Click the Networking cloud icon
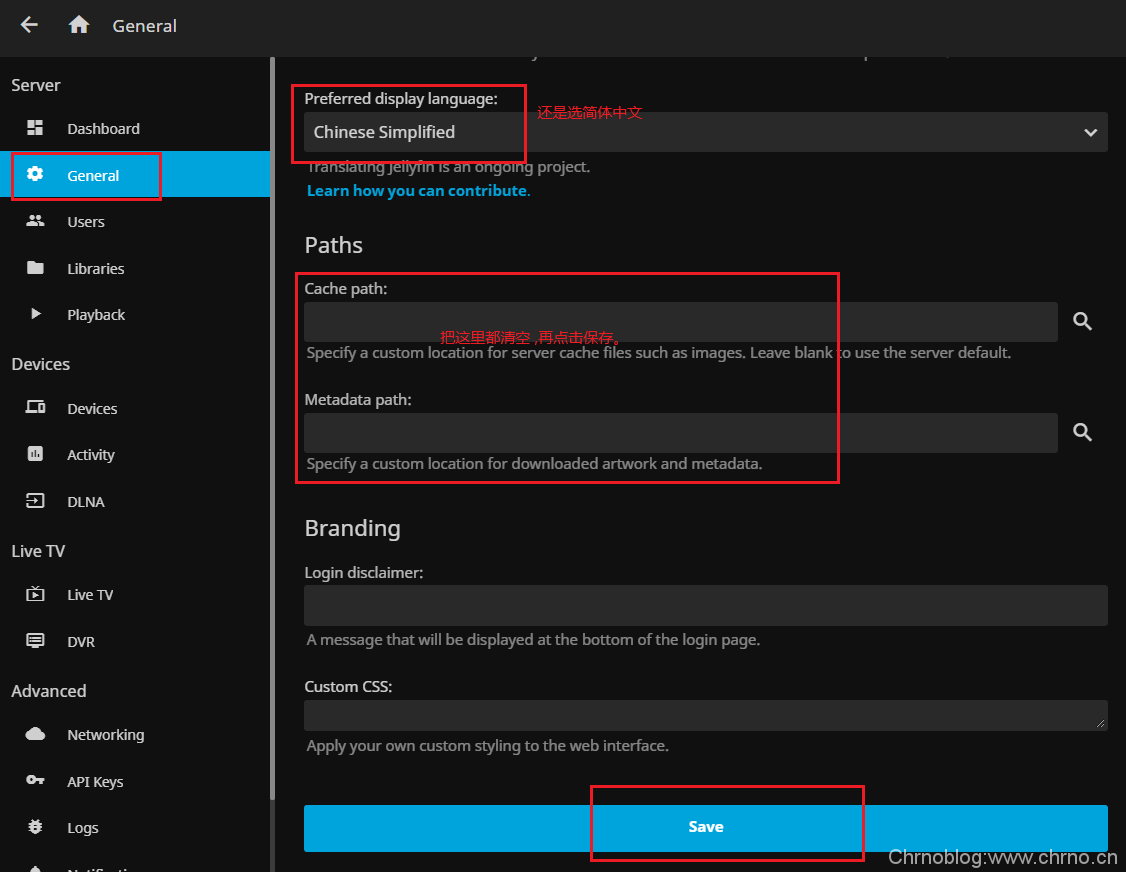Viewport: 1126px width, 872px height. click(36, 734)
